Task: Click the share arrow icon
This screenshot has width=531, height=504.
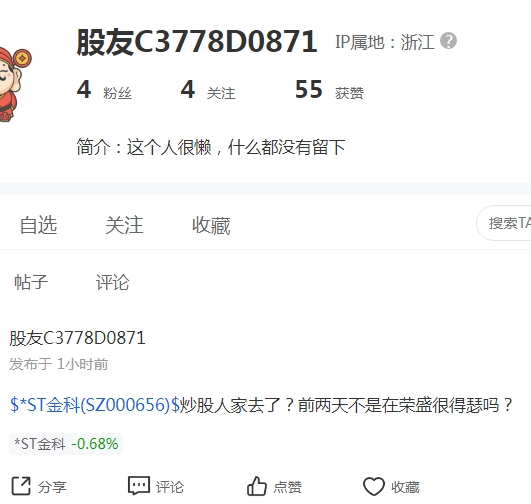Action: pyautogui.click(x=21, y=486)
